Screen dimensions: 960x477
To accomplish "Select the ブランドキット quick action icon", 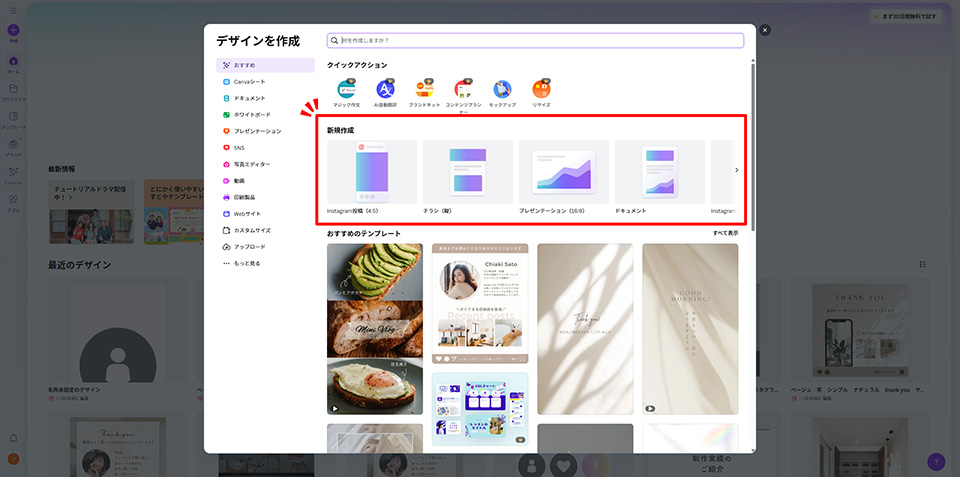I will tap(424, 89).
